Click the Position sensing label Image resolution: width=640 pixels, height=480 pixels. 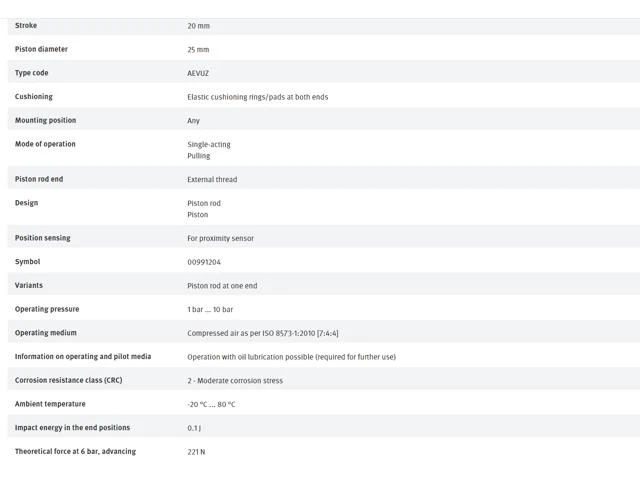(x=42, y=238)
